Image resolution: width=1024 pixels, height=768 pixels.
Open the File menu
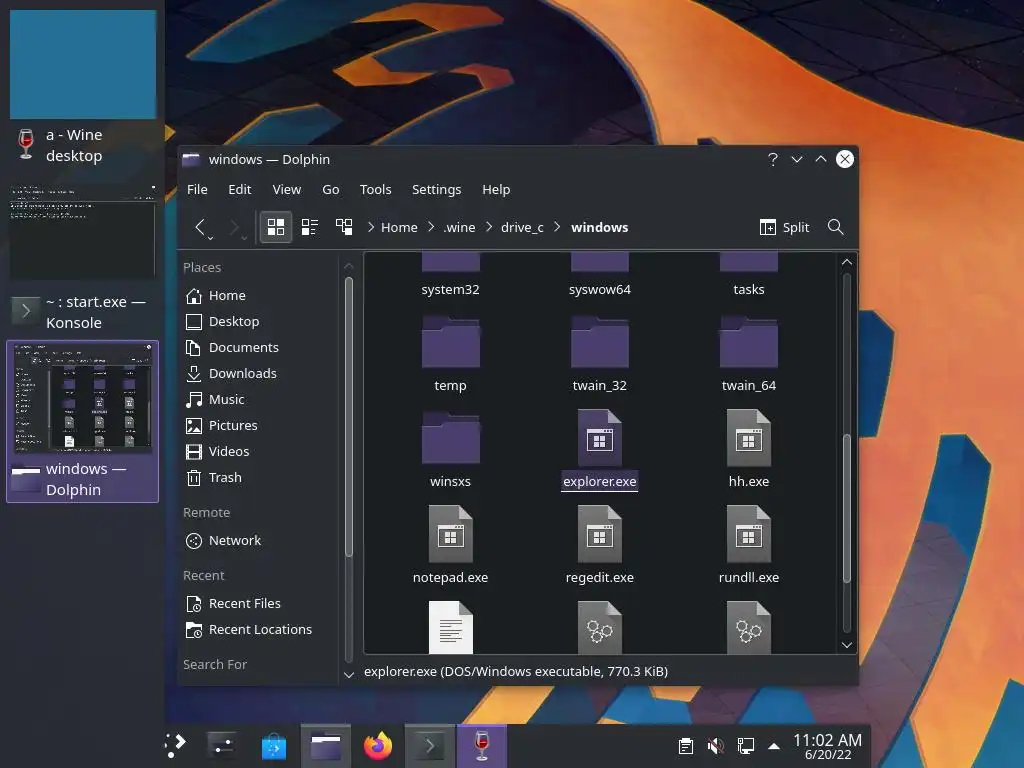tap(197, 189)
